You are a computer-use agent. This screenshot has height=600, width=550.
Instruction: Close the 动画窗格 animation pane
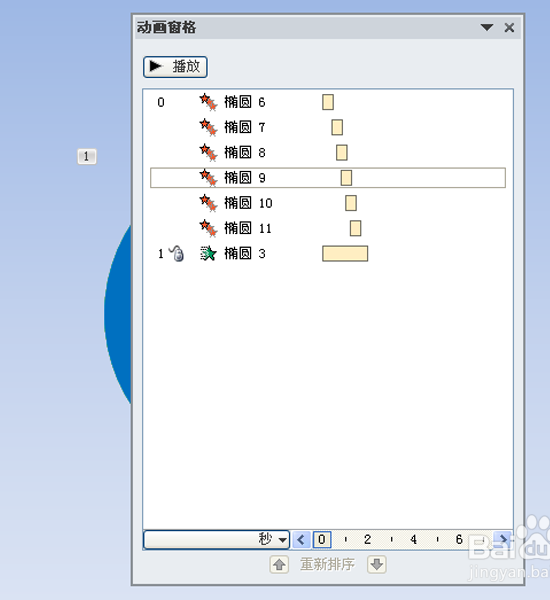pyautogui.click(x=509, y=28)
